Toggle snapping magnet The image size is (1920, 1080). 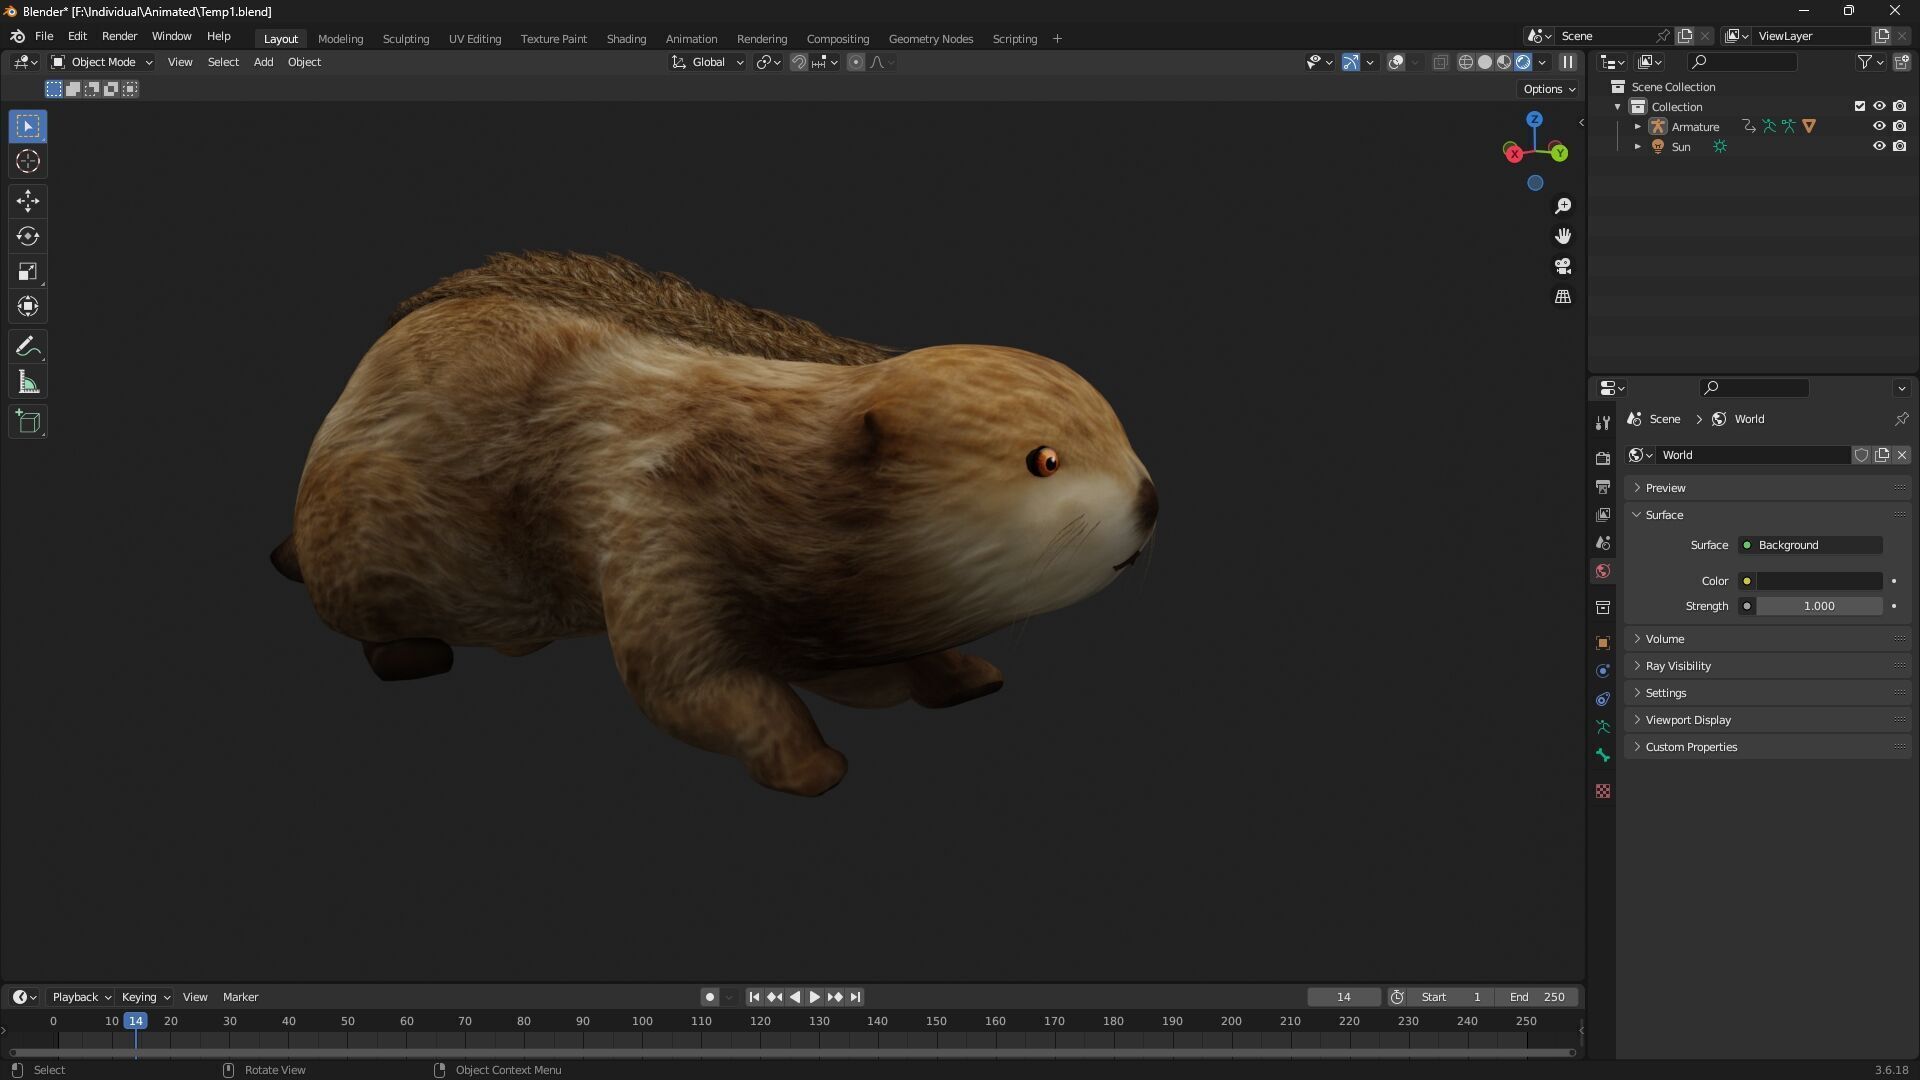(x=799, y=62)
